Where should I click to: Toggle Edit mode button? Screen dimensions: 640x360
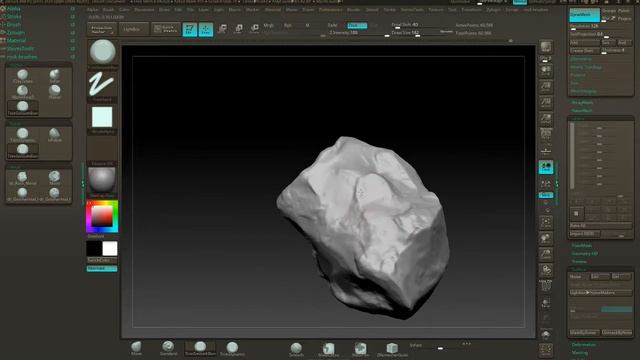190,29
